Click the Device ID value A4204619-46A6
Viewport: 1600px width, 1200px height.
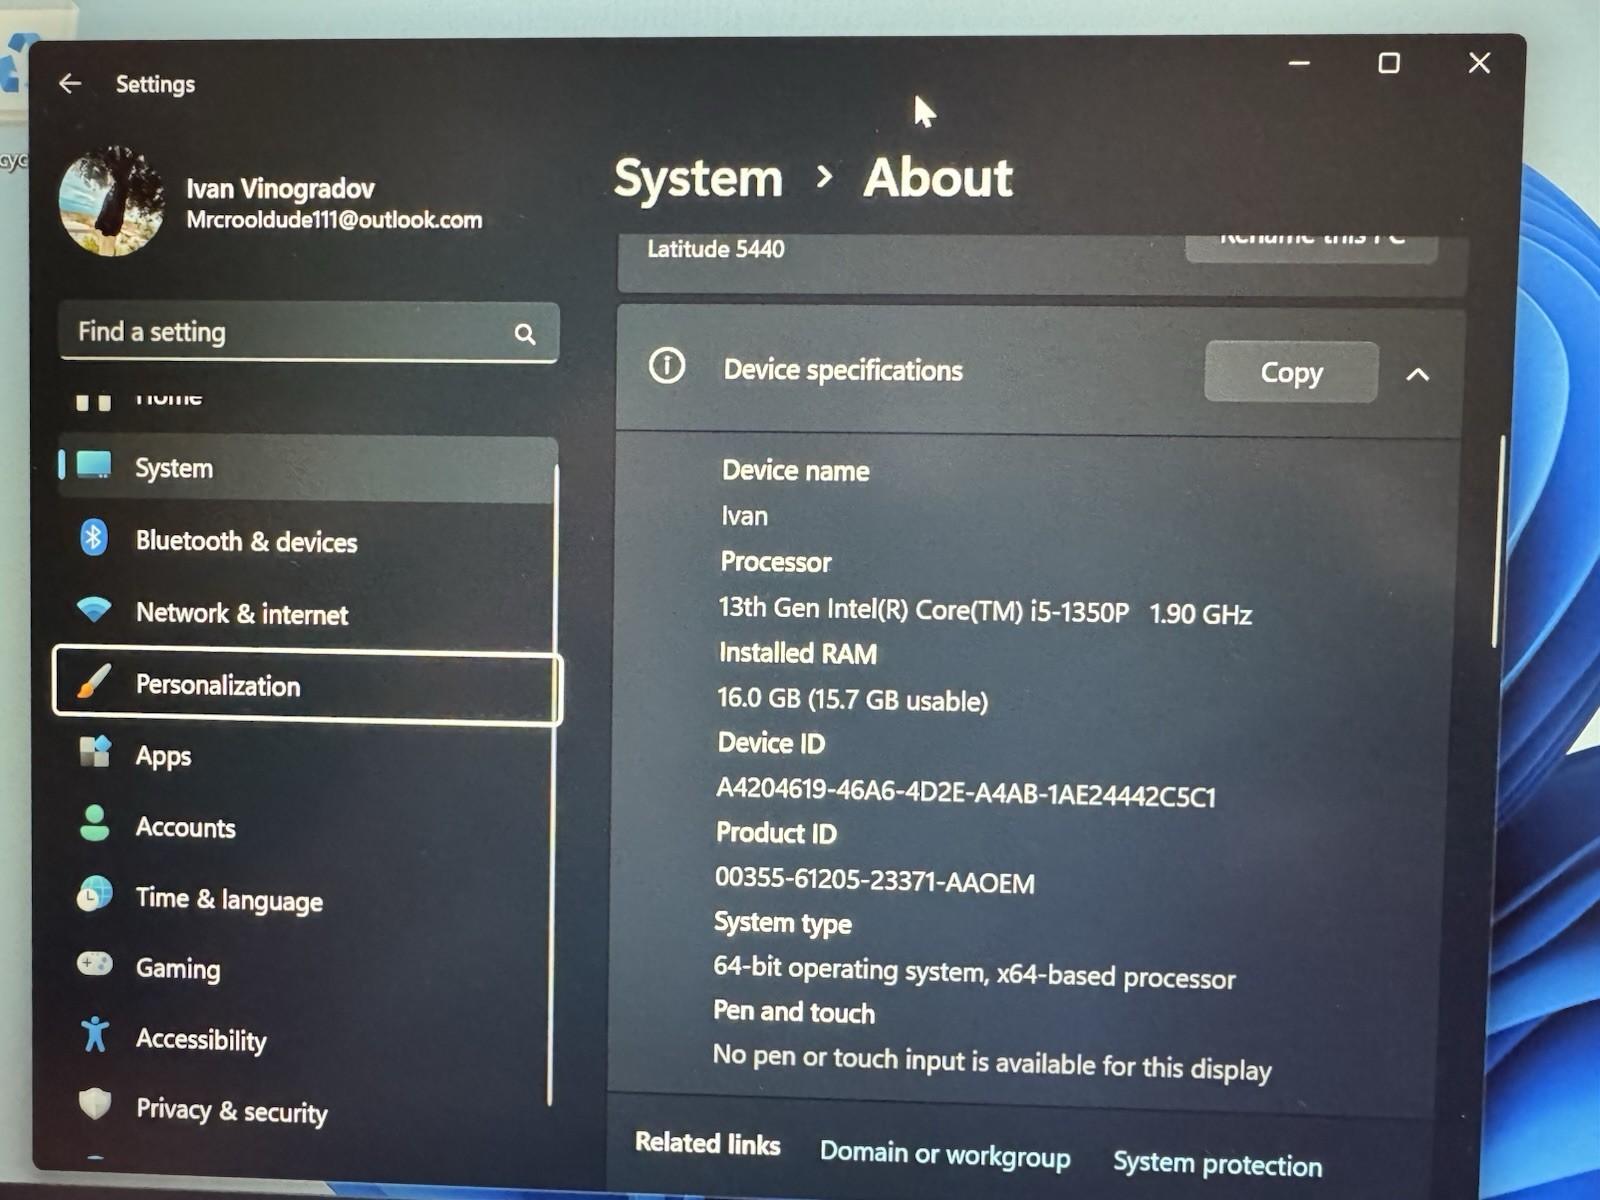[965, 791]
